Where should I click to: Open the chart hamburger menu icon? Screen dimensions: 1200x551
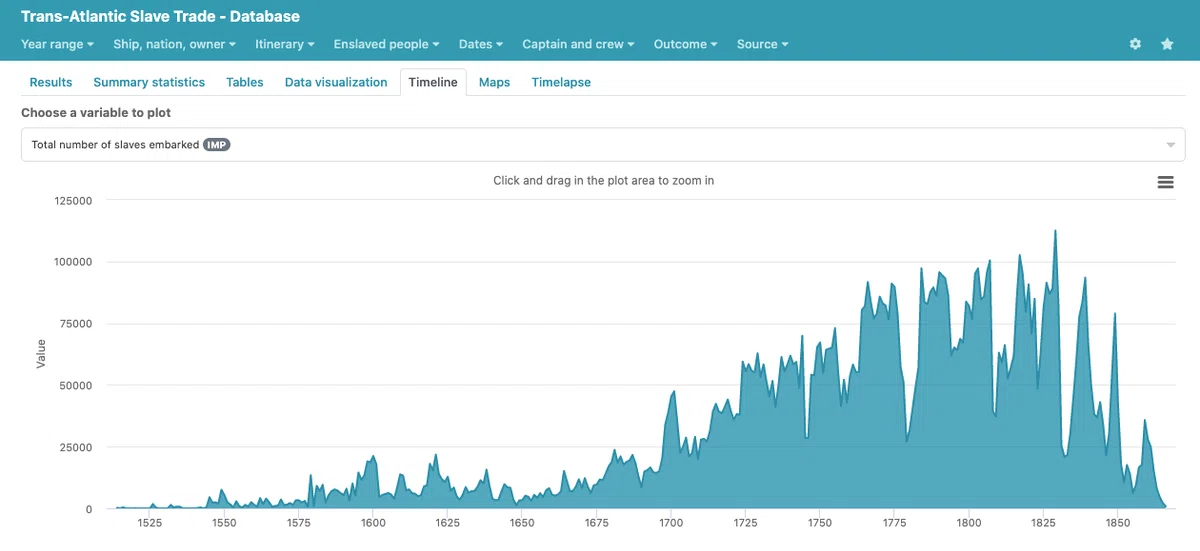click(1165, 182)
